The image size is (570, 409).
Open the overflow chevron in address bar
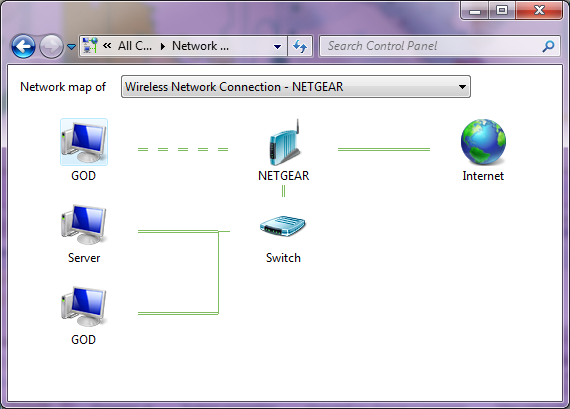tap(107, 45)
